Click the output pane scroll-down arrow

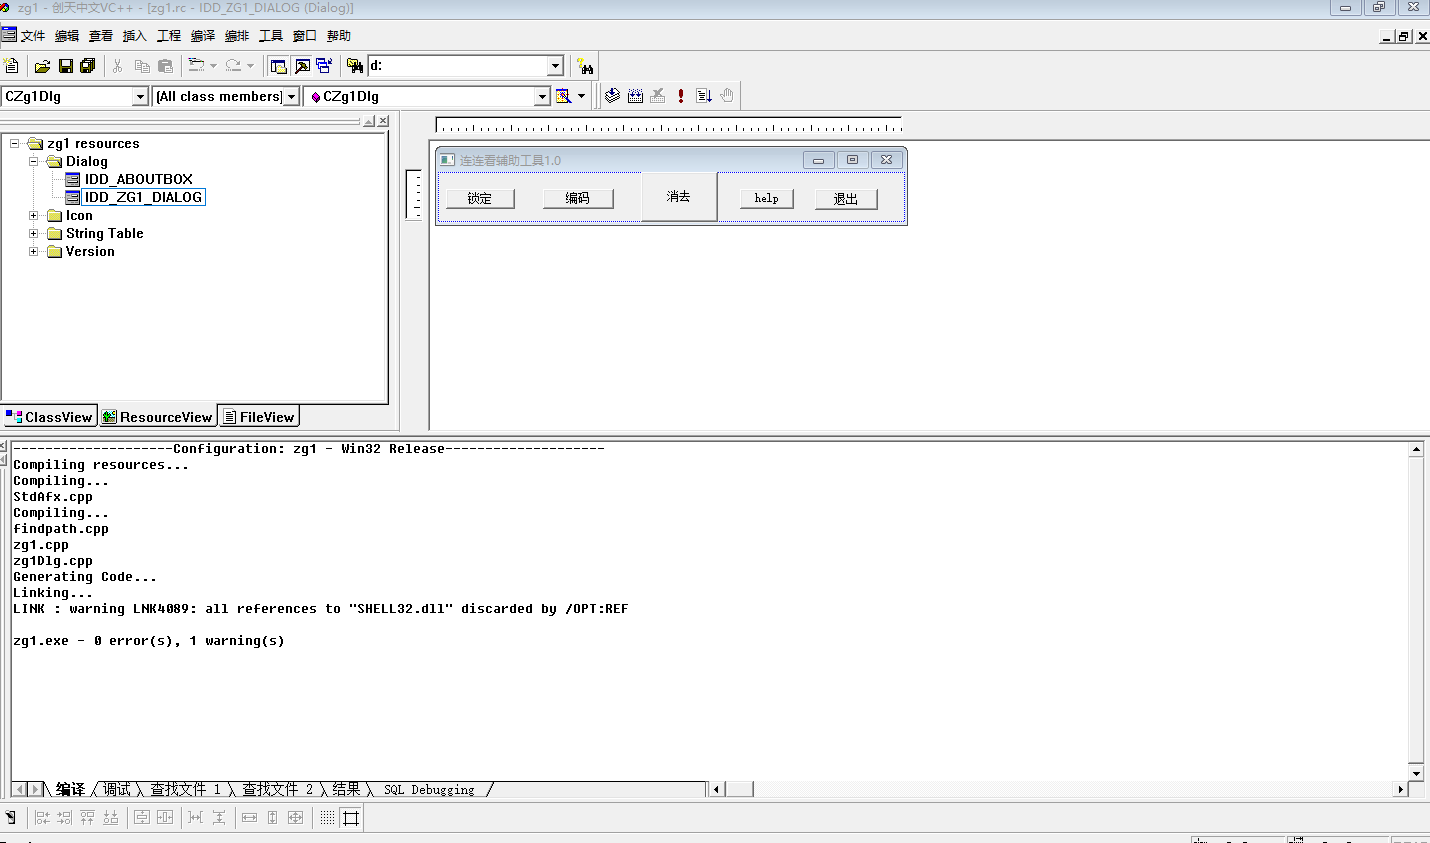(x=1416, y=773)
